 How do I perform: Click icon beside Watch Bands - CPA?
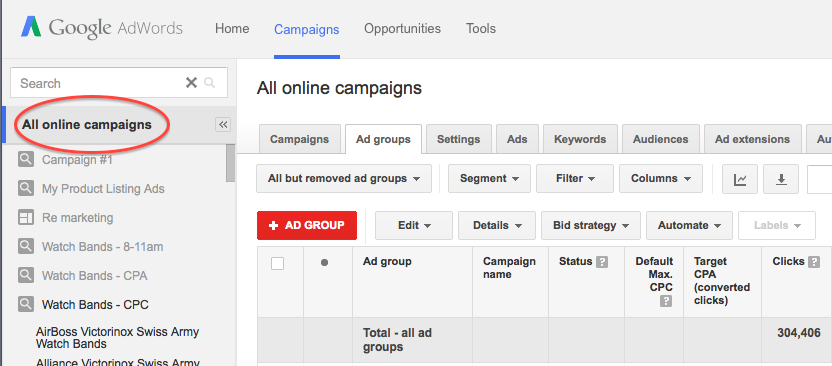[25, 275]
